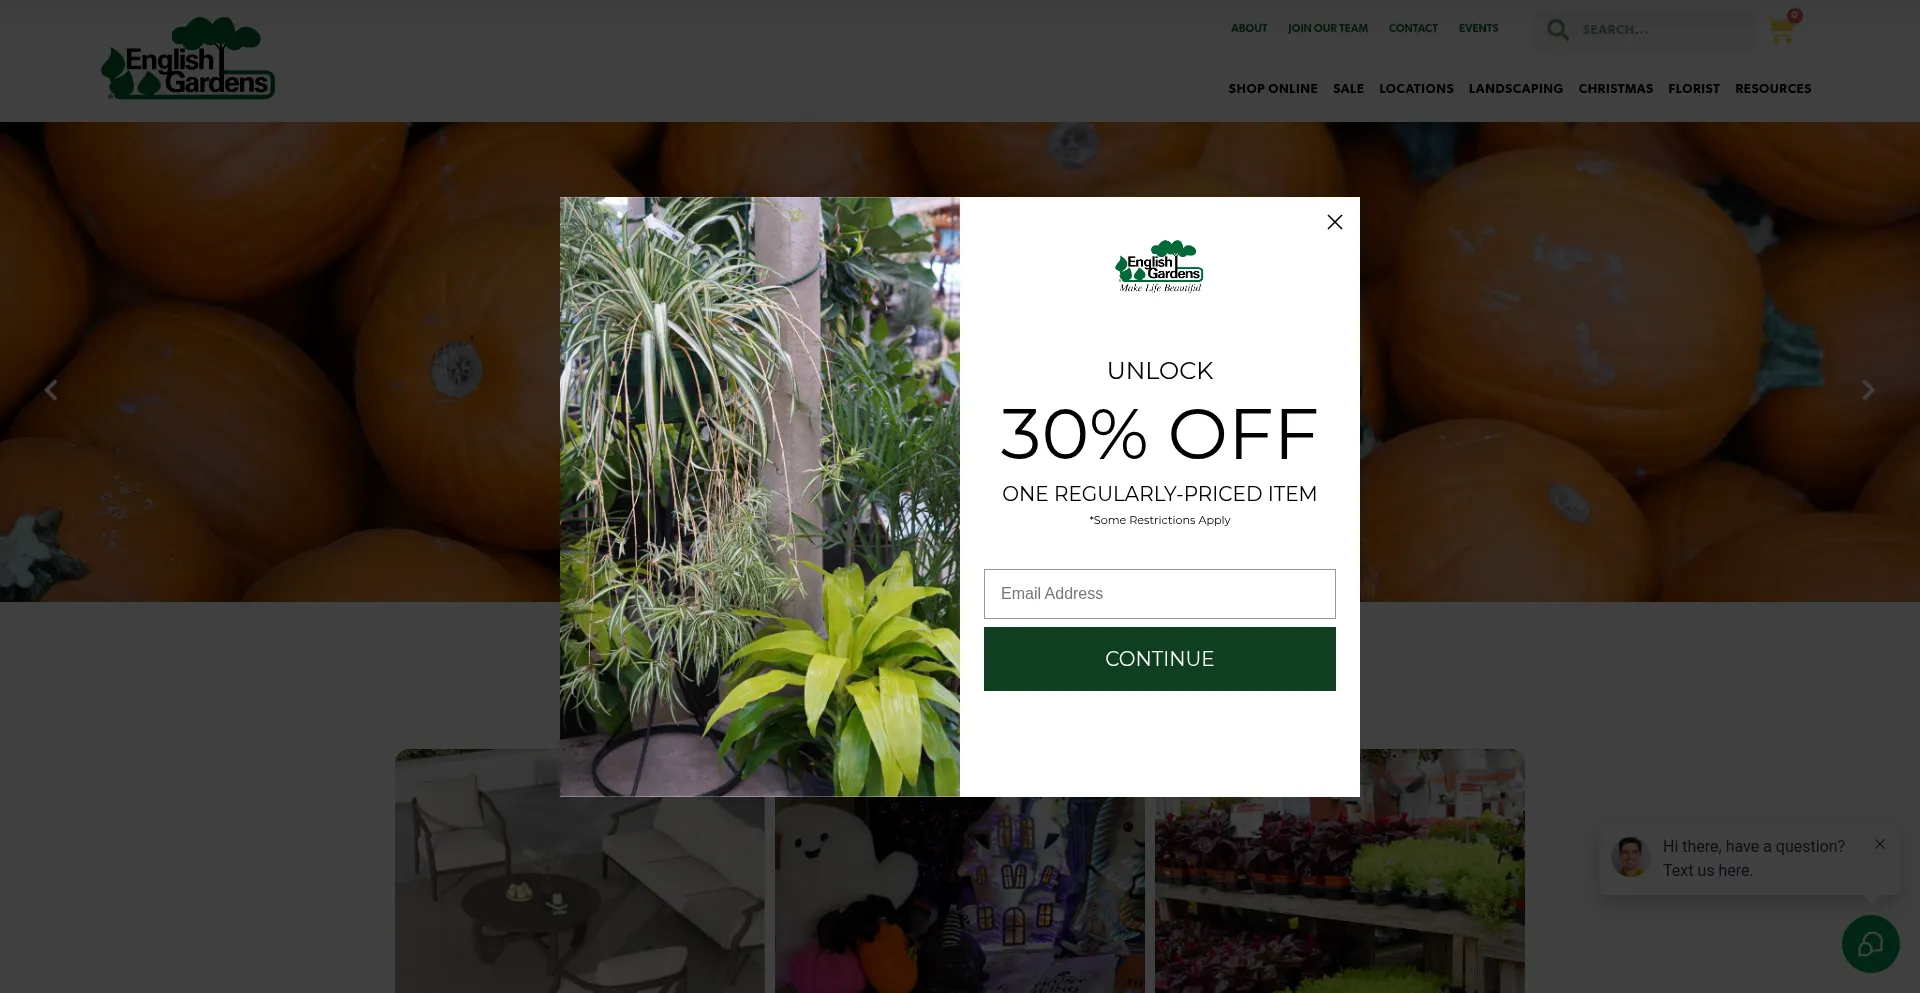
Task: Click the search magnifier icon
Action: pyautogui.click(x=1557, y=29)
